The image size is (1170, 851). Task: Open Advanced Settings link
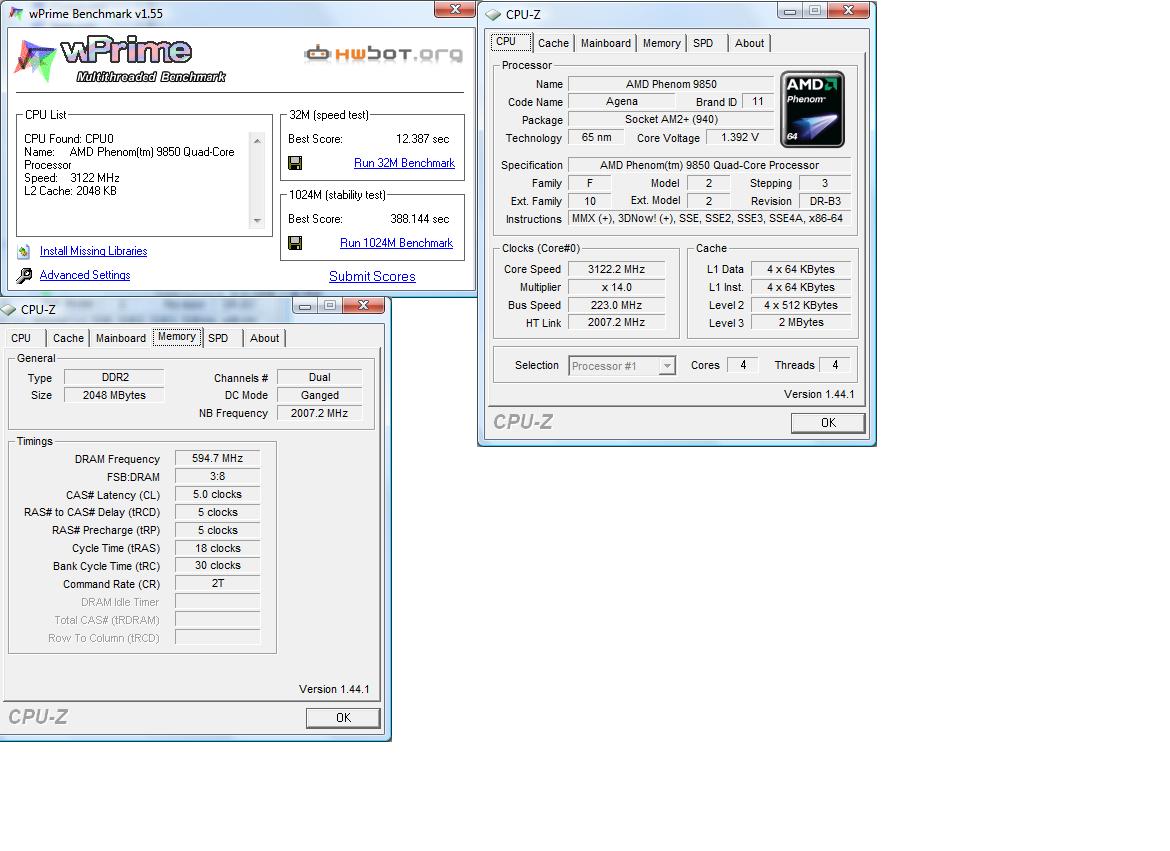(x=85, y=275)
